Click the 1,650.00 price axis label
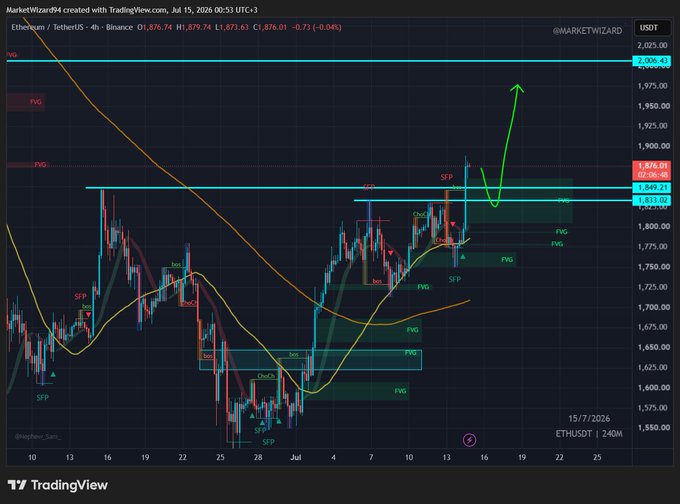This screenshot has height=504, width=680. pyautogui.click(x=652, y=347)
